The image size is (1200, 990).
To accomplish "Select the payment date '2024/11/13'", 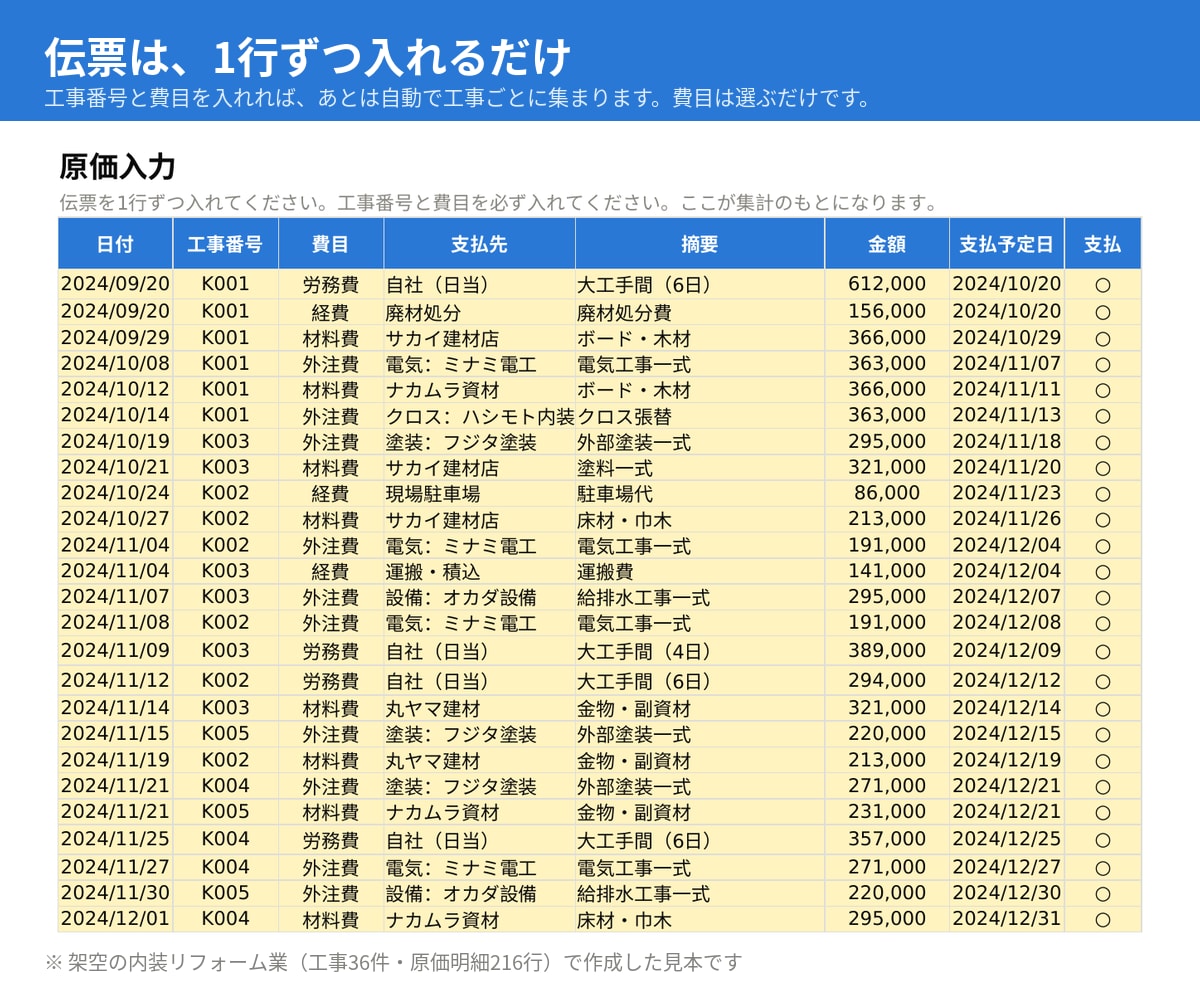I will [1006, 415].
